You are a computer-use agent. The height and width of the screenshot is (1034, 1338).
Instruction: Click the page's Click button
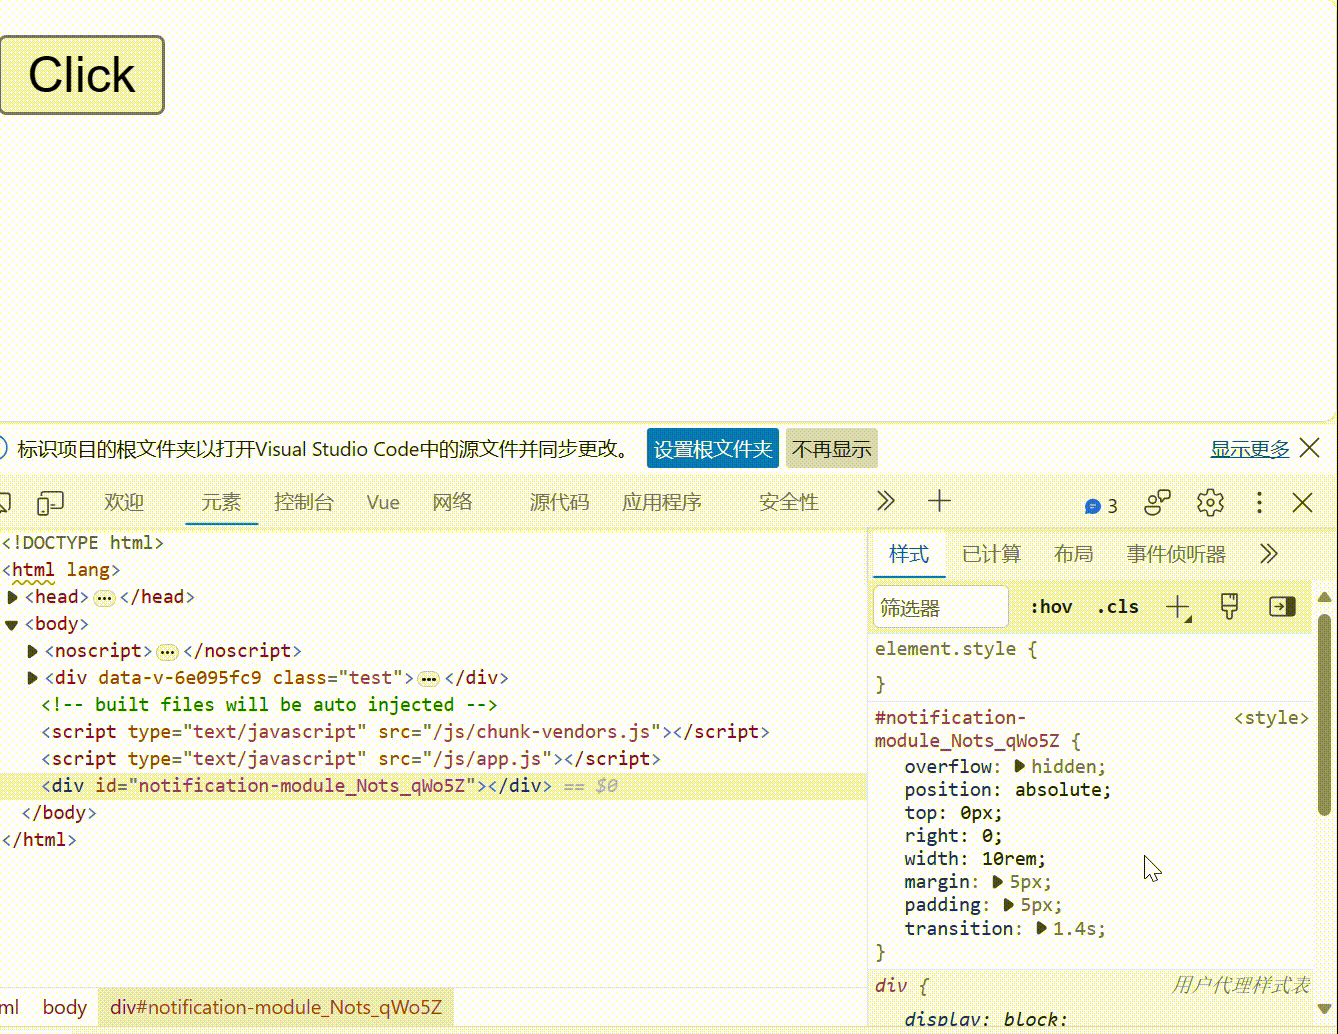tap(82, 75)
